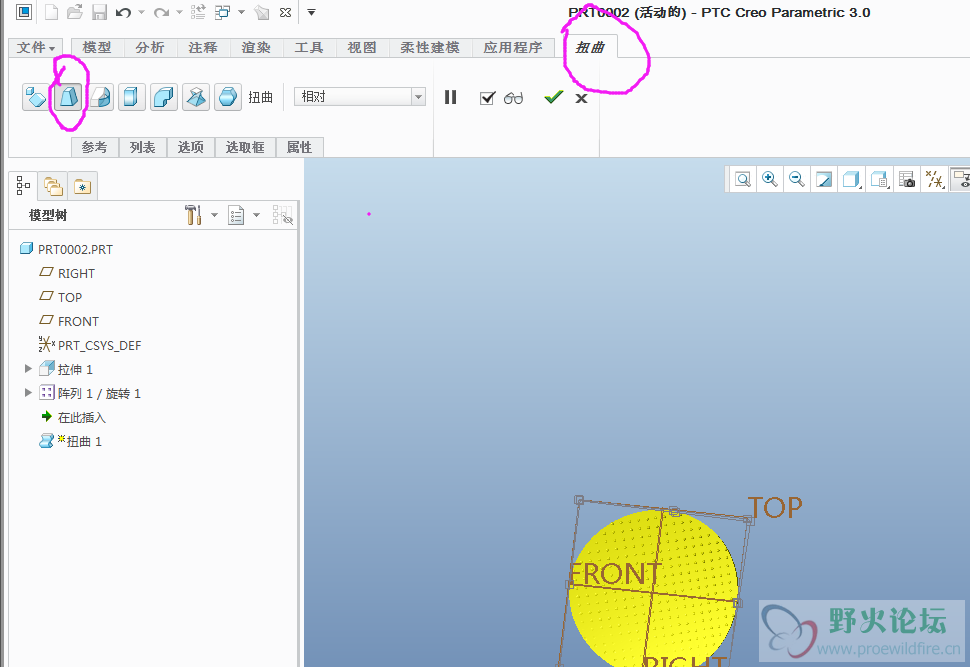The image size is (970, 667).
Task: Open the Customize Quick Access Toolbar dropdown
Action: point(312,12)
